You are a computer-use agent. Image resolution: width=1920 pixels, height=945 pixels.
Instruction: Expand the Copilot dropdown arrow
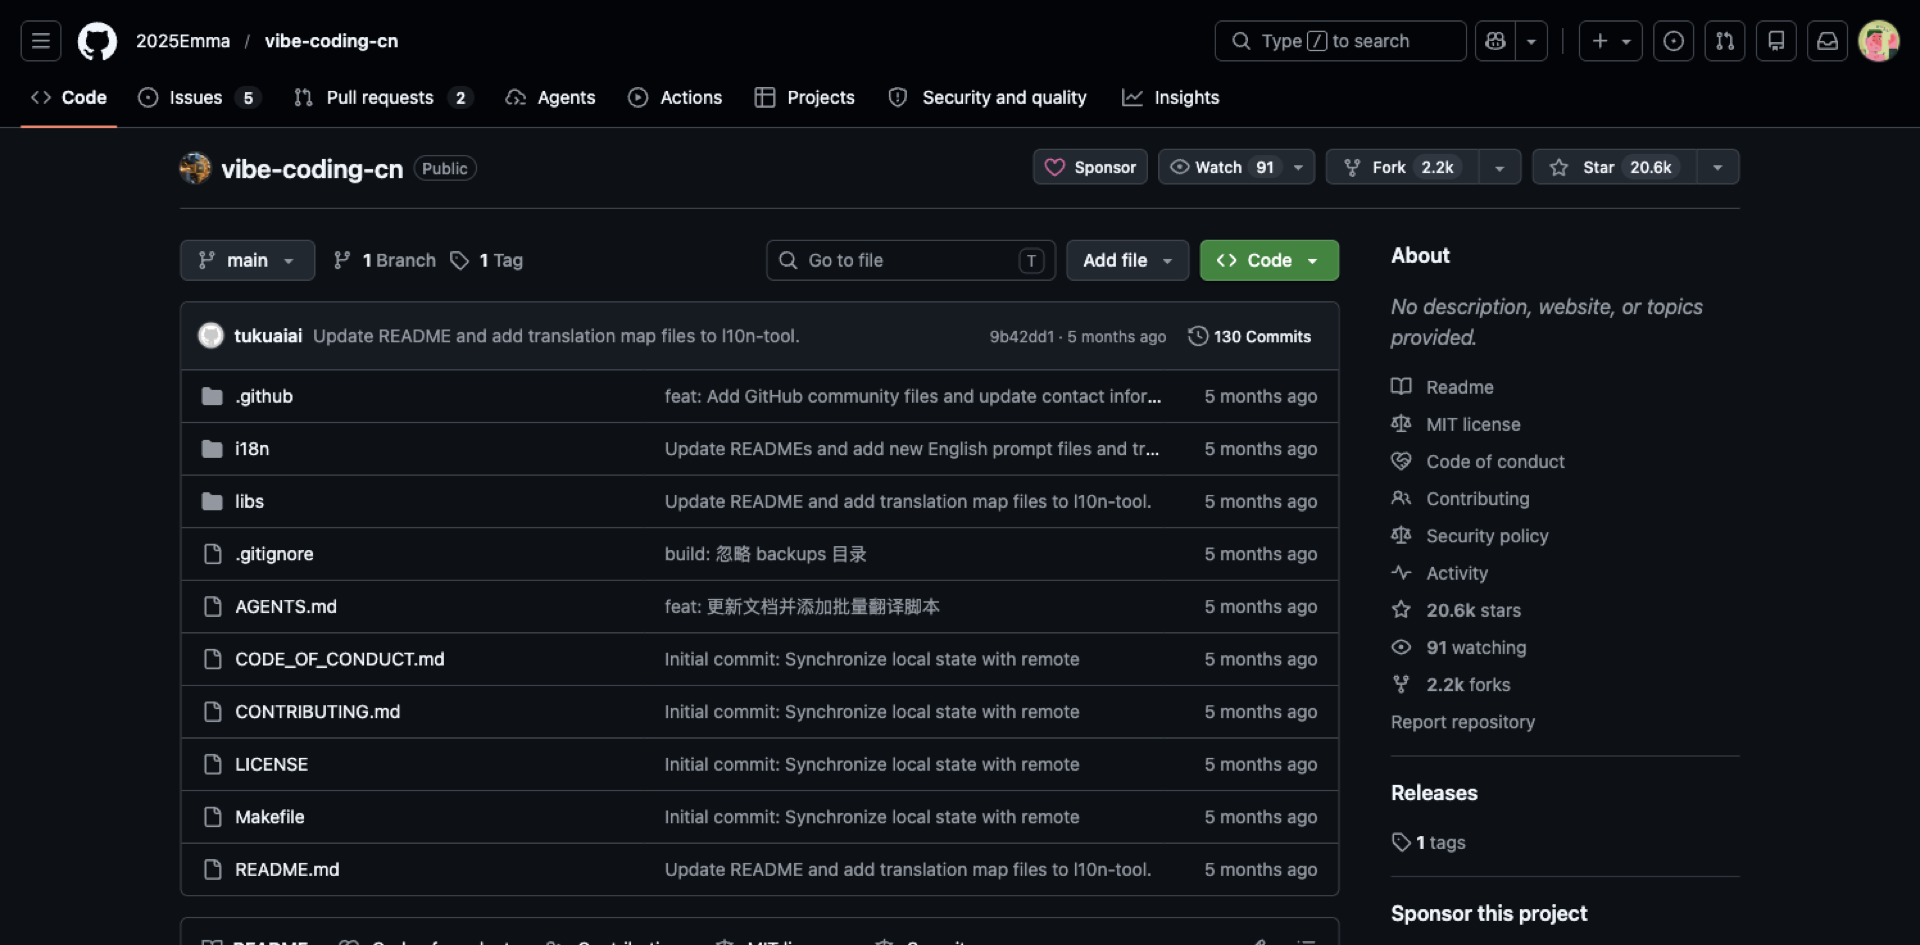(1531, 41)
